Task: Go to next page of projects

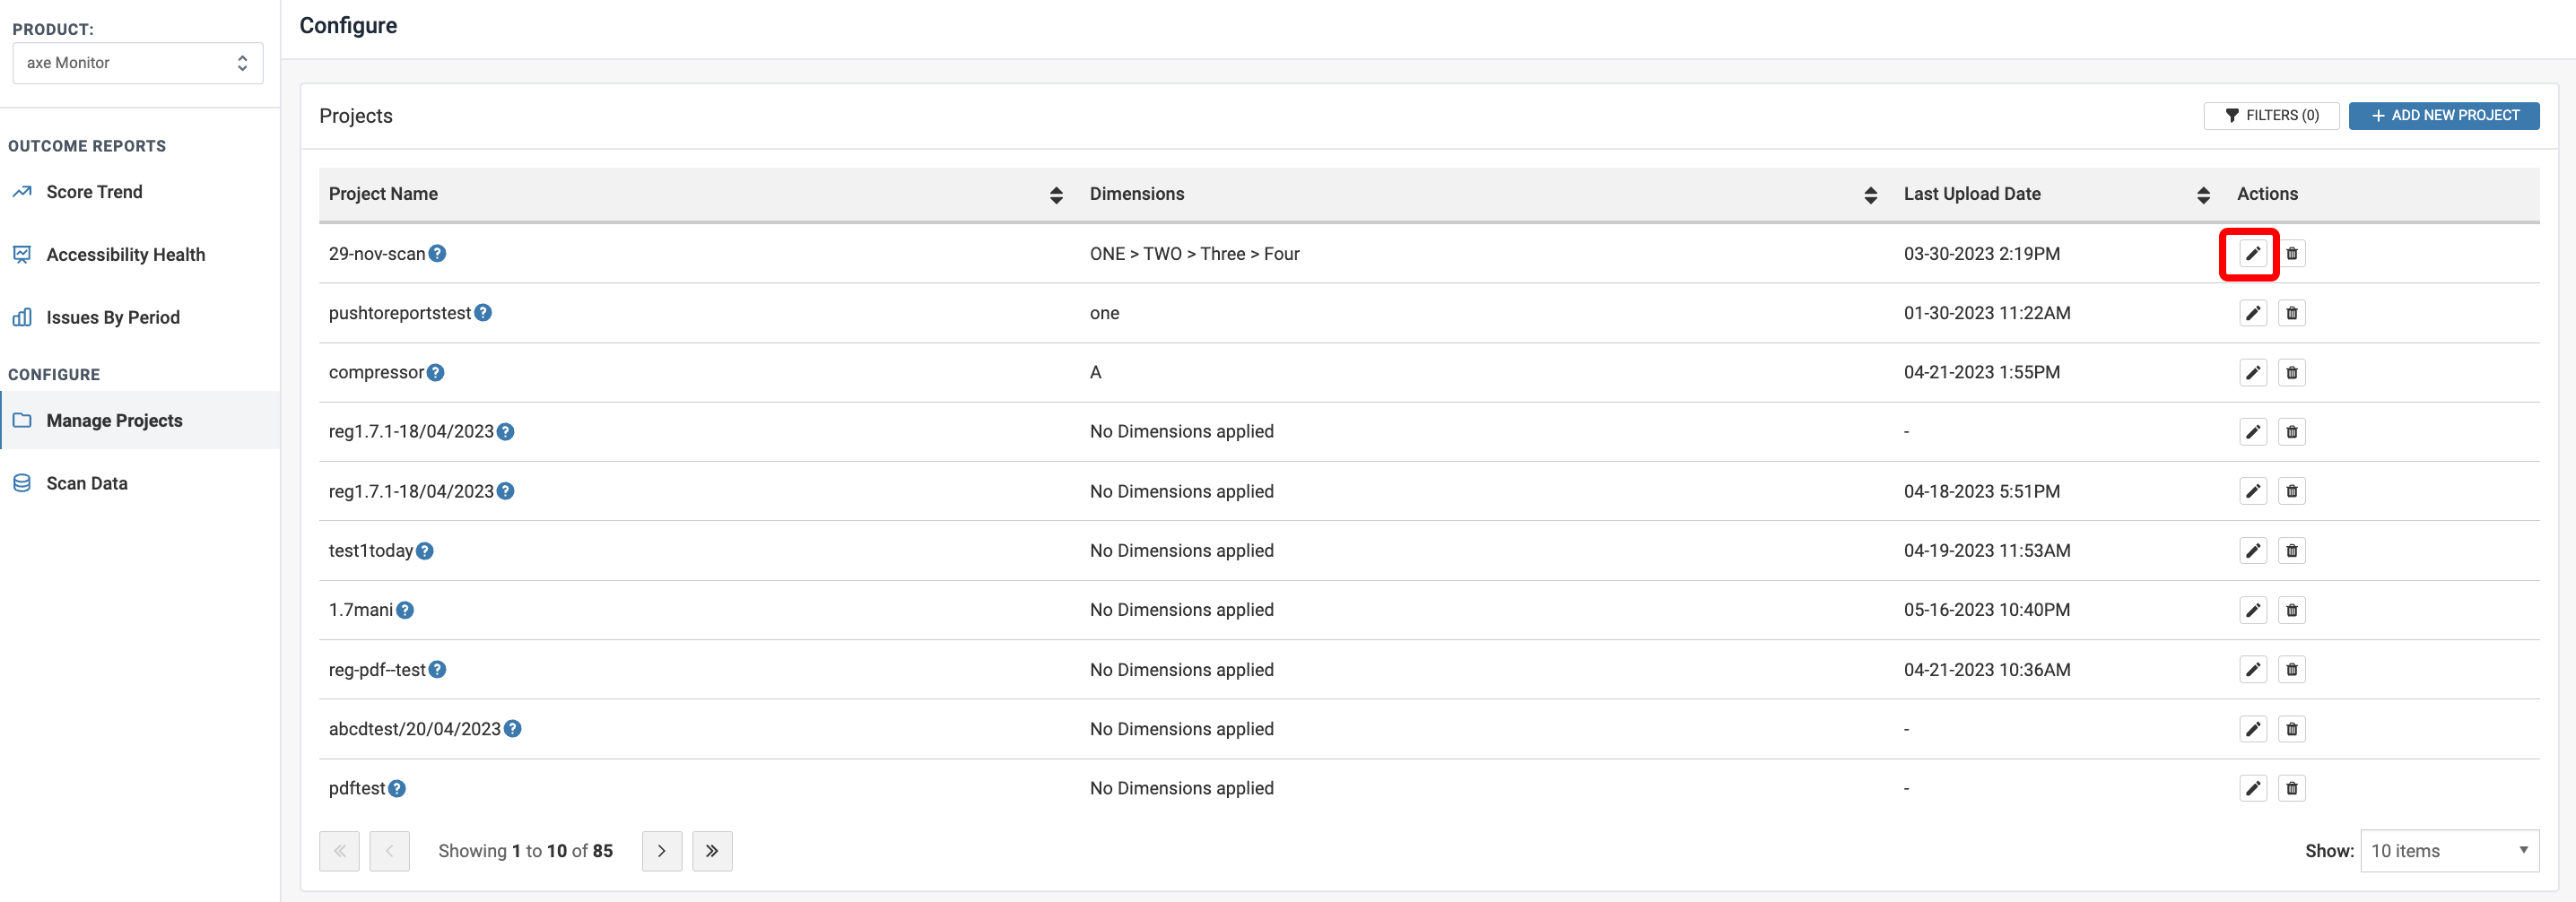Action: (x=661, y=851)
